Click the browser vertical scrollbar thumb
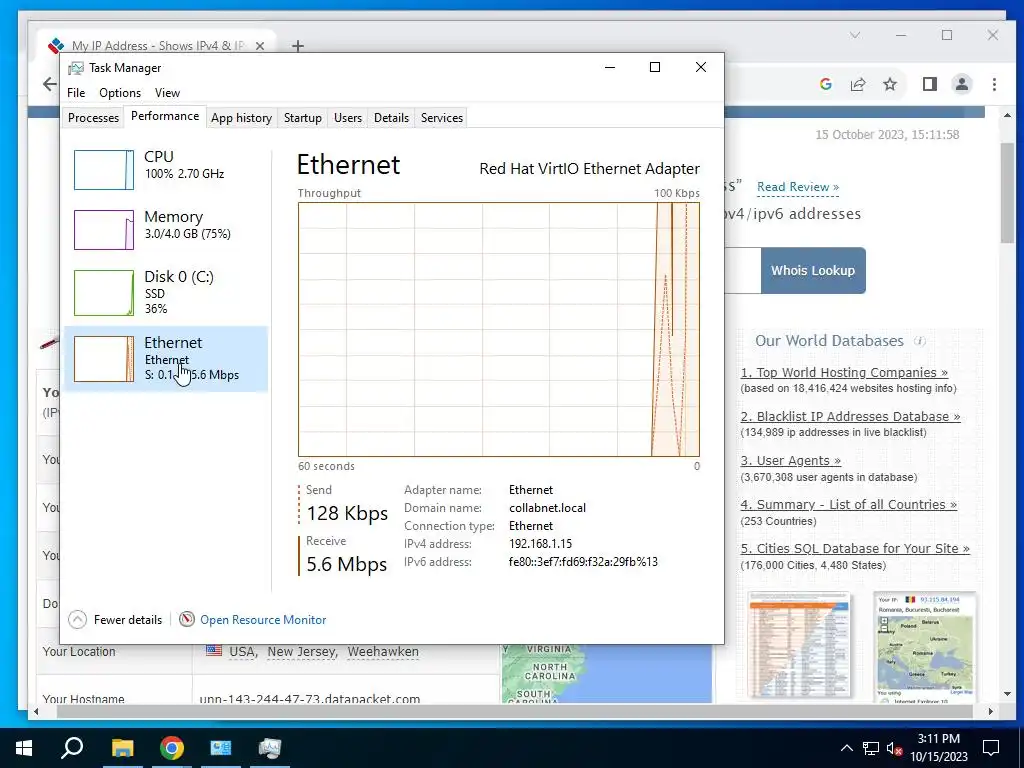The width and height of the screenshot is (1024, 768). point(1007,193)
